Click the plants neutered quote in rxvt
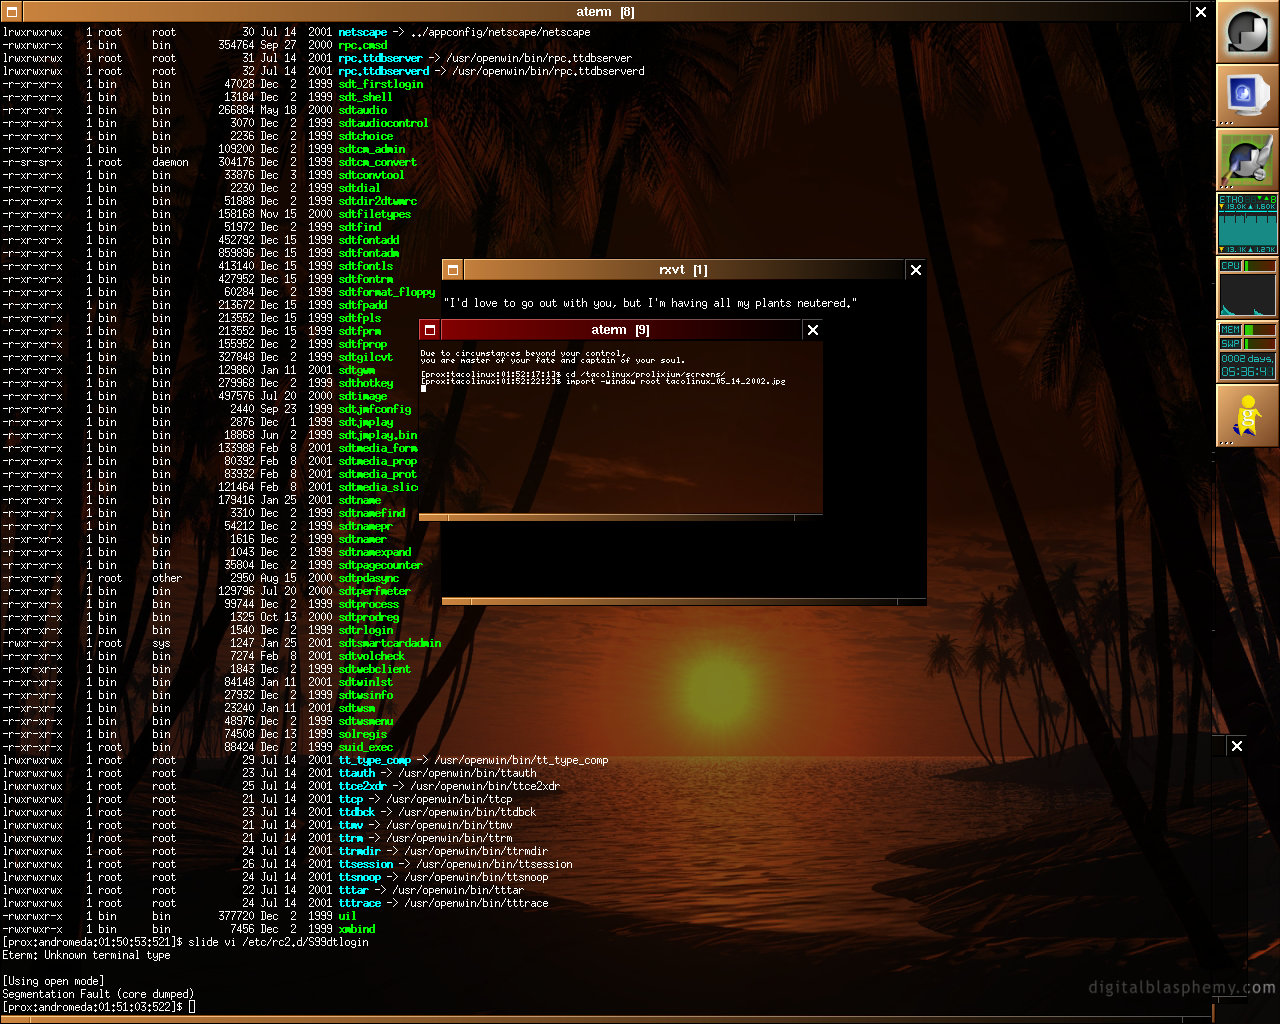 click(x=650, y=303)
